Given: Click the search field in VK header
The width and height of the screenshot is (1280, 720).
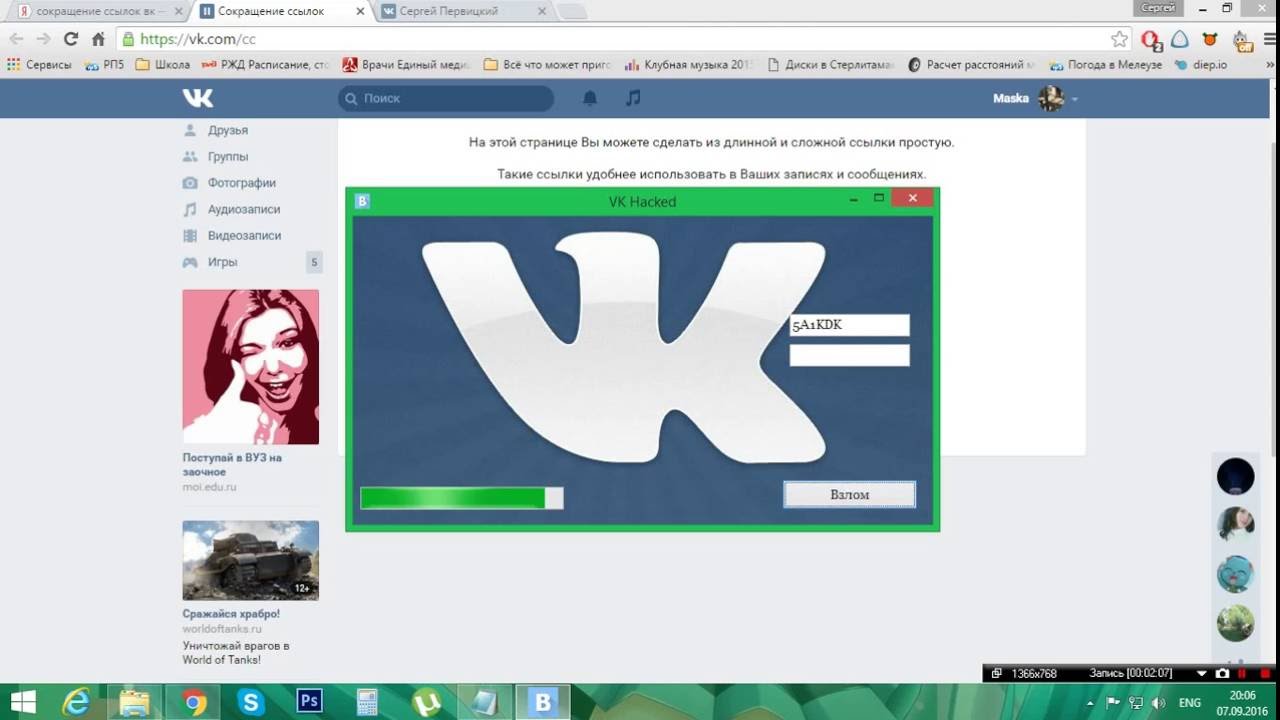Looking at the screenshot, I should pyautogui.click(x=446, y=98).
